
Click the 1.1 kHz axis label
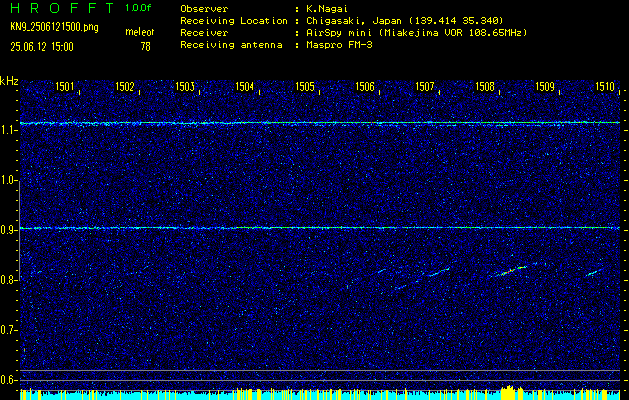click(x=8, y=130)
